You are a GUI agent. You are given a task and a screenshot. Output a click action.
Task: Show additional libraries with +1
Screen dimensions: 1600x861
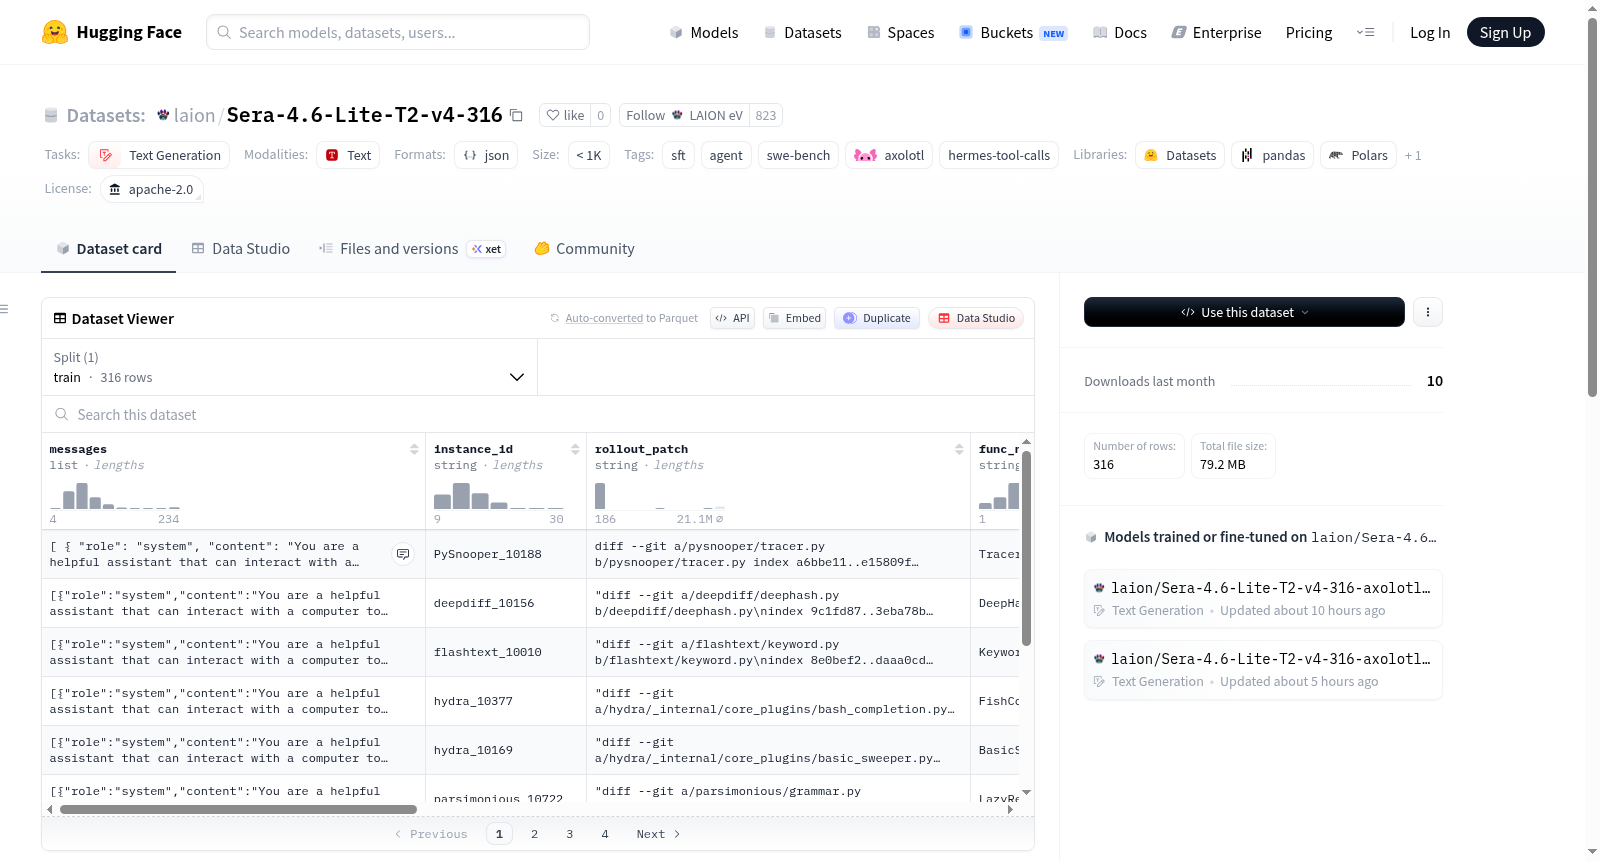[1413, 155]
